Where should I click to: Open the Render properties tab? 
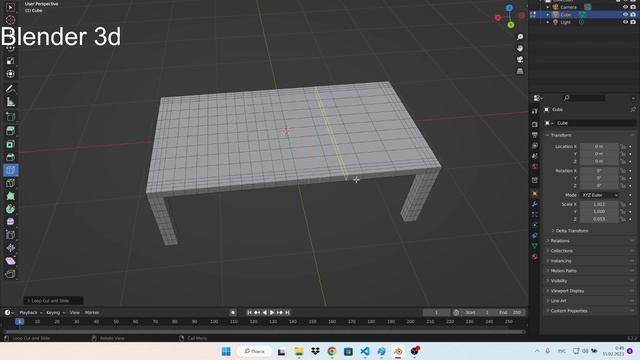pos(535,124)
